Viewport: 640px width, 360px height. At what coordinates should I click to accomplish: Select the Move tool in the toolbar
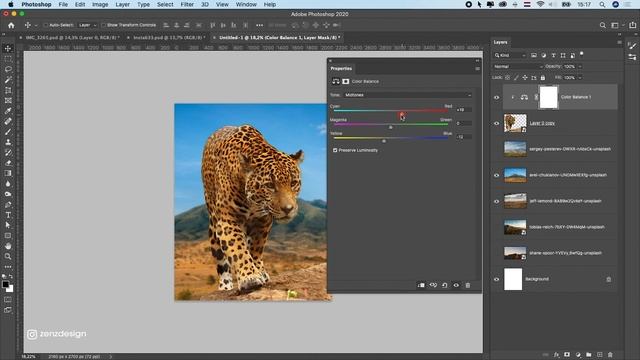[8, 49]
